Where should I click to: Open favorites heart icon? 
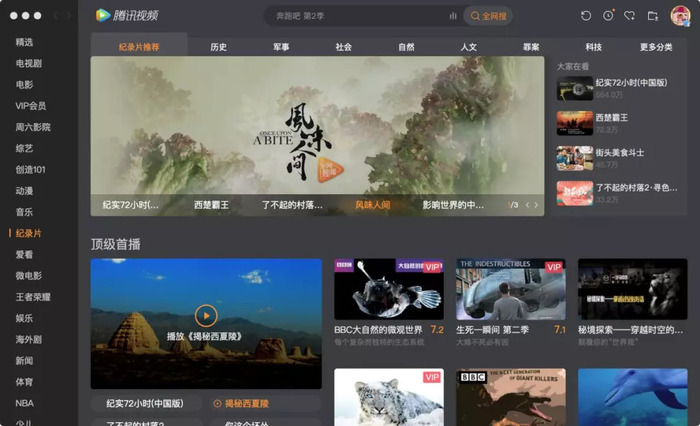click(x=629, y=16)
